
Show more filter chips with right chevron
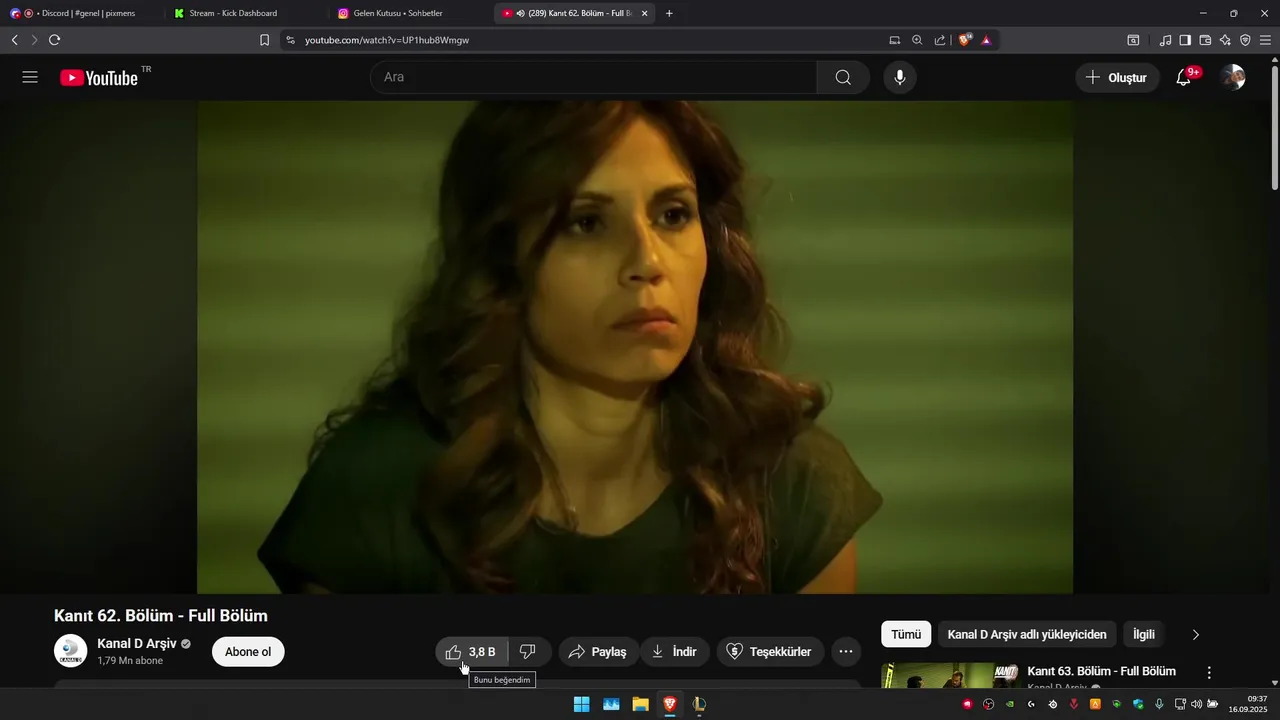pos(1195,634)
